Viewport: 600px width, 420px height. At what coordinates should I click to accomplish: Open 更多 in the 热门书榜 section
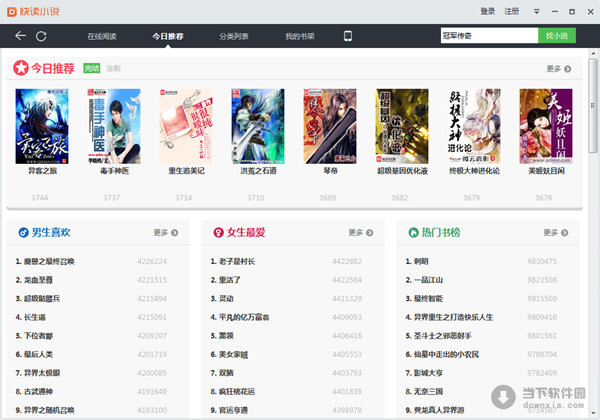556,233
